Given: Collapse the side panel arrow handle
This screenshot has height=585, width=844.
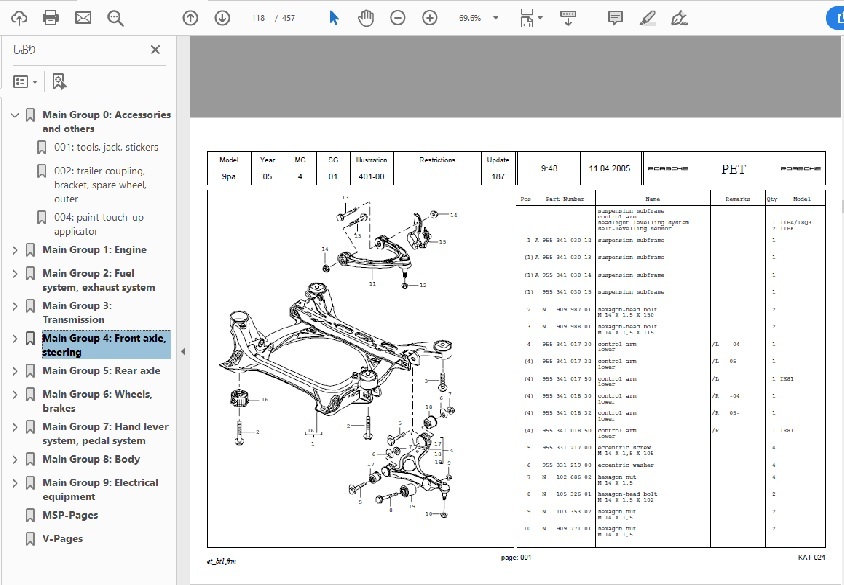Looking at the screenshot, I should tap(183, 351).
